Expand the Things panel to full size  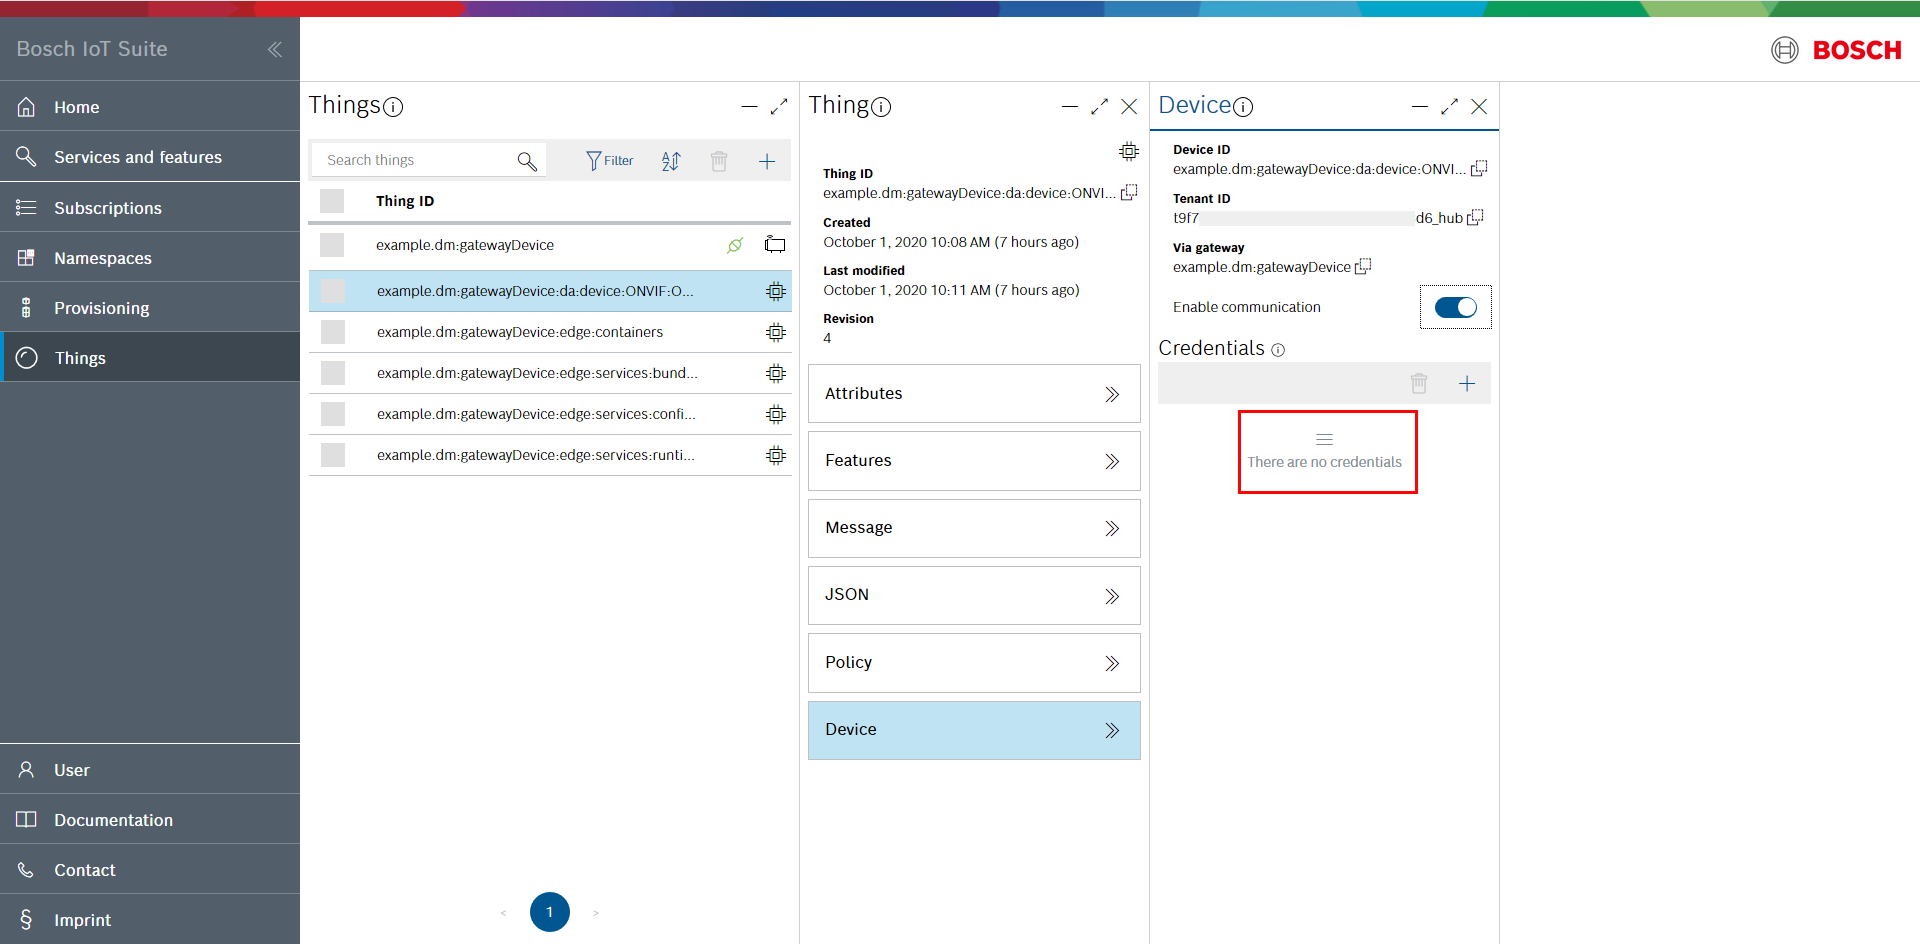pyautogui.click(x=779, y=106)
